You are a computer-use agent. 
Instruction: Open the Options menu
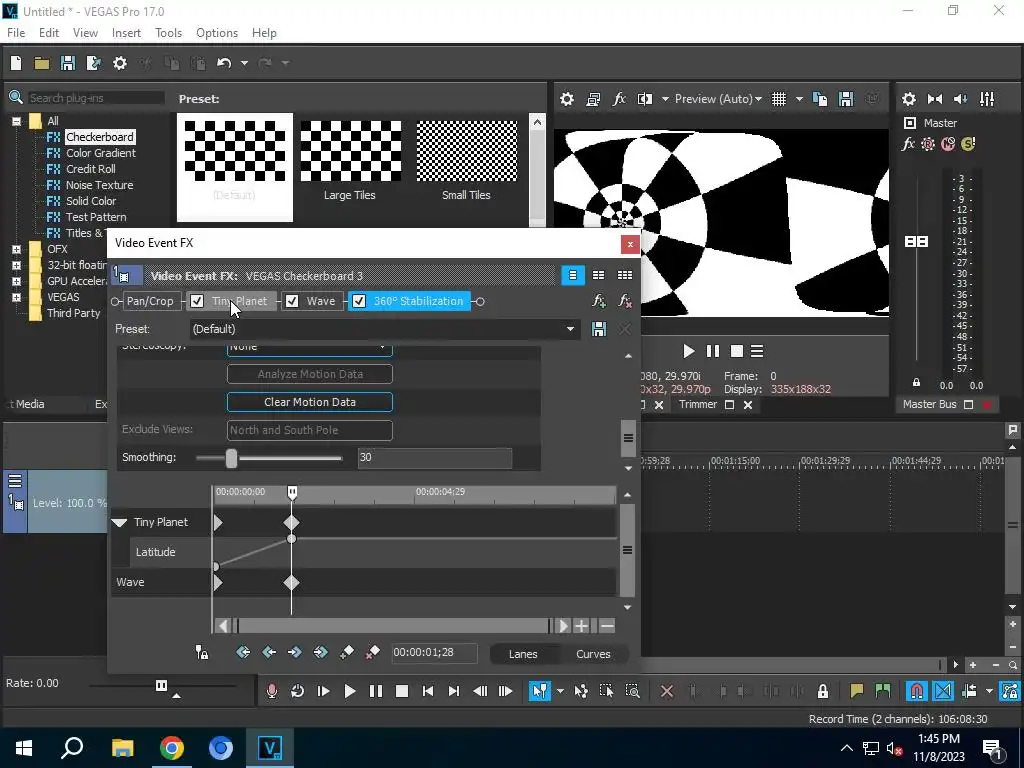(217, 33)
